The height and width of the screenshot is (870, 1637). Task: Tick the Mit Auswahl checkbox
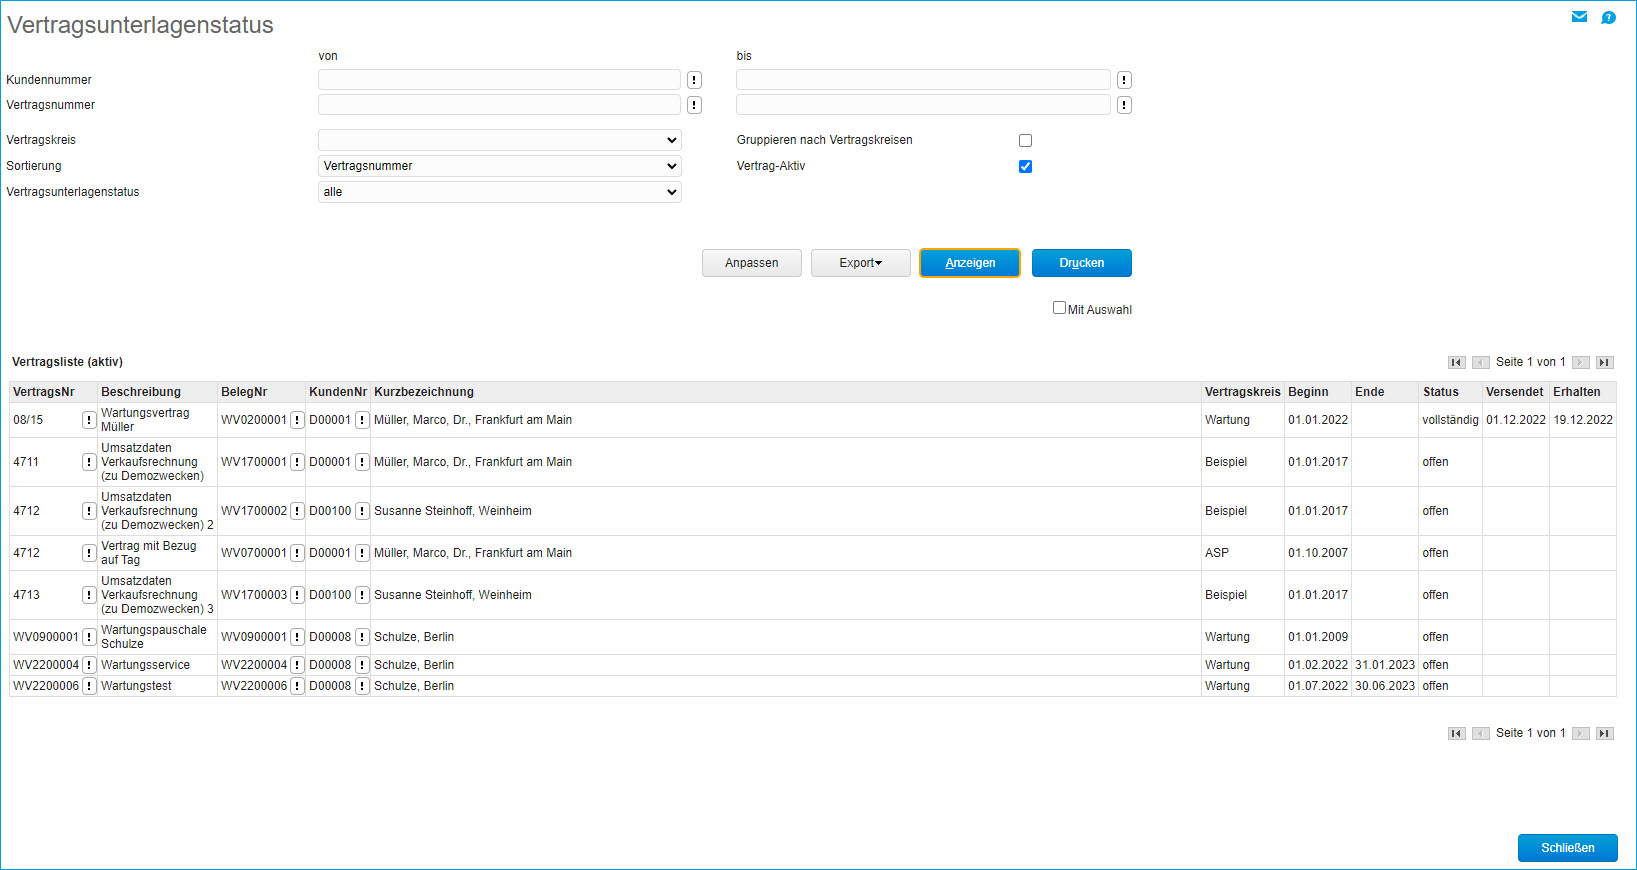(x=1059, y=308)
